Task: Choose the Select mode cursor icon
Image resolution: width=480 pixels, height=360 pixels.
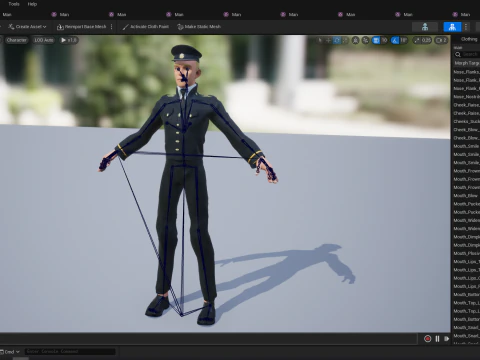Action: click(x=320, y=40)
